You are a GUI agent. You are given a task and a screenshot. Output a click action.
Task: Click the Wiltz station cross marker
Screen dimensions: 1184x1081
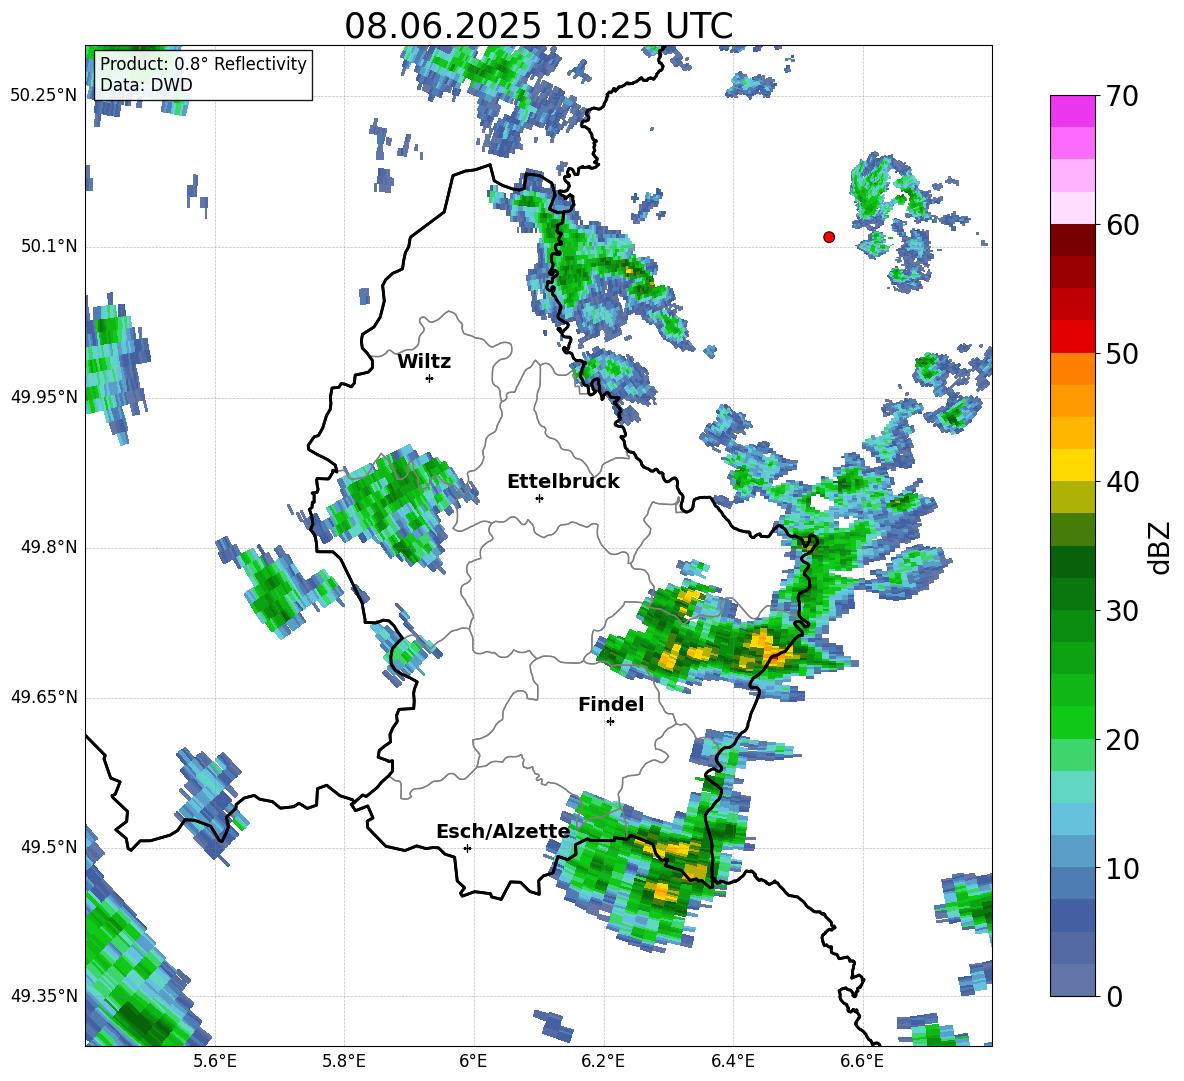pyautogui.click(x=430, y=378)
